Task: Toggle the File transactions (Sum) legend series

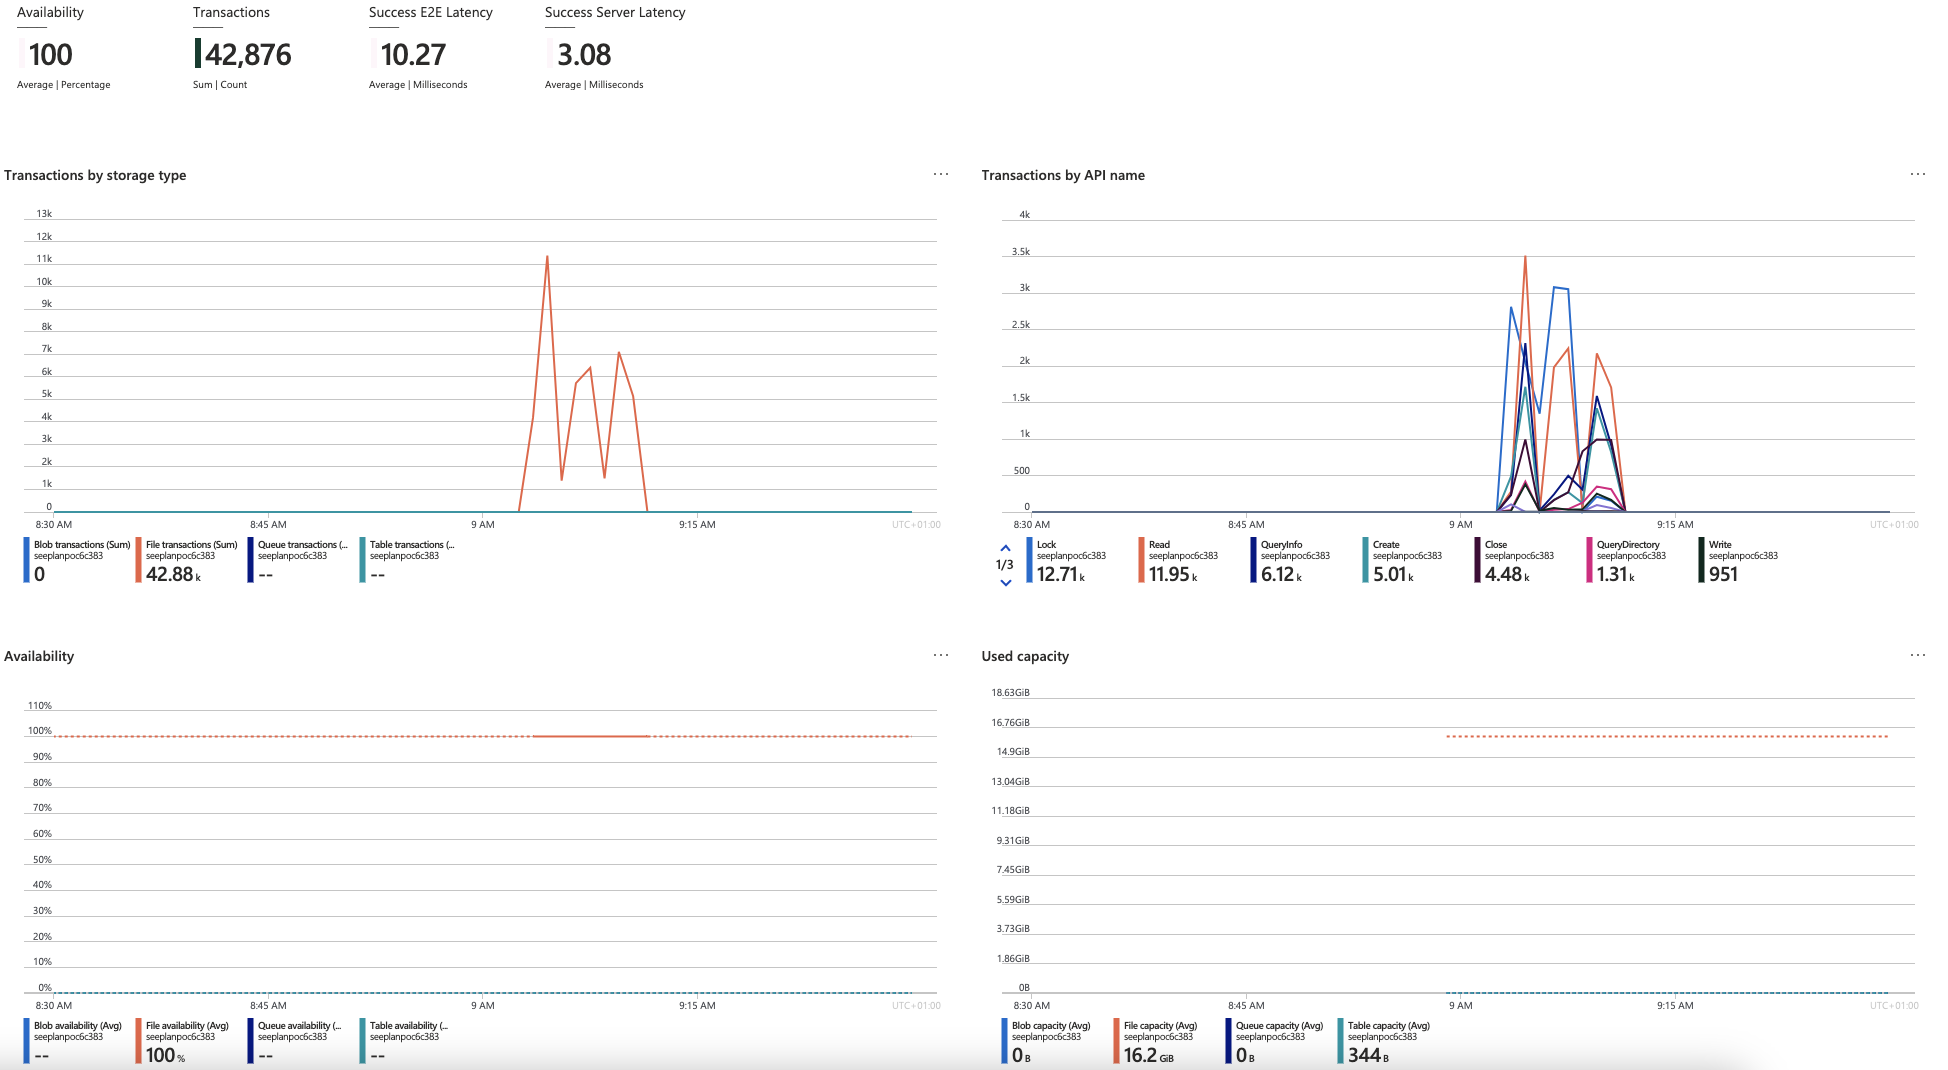Action: point(190,559)
